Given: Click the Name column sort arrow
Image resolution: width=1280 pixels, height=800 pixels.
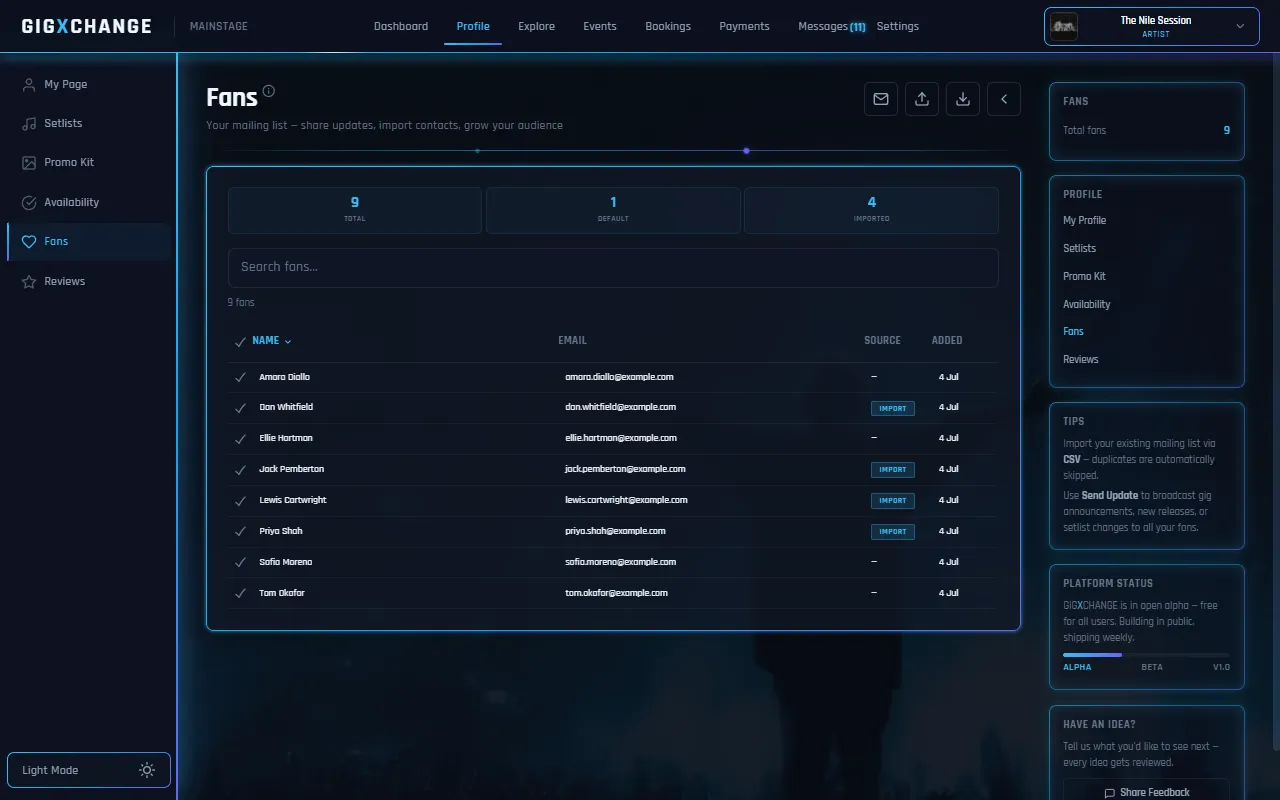Looking at the screenshot, I should pos(288,342).
